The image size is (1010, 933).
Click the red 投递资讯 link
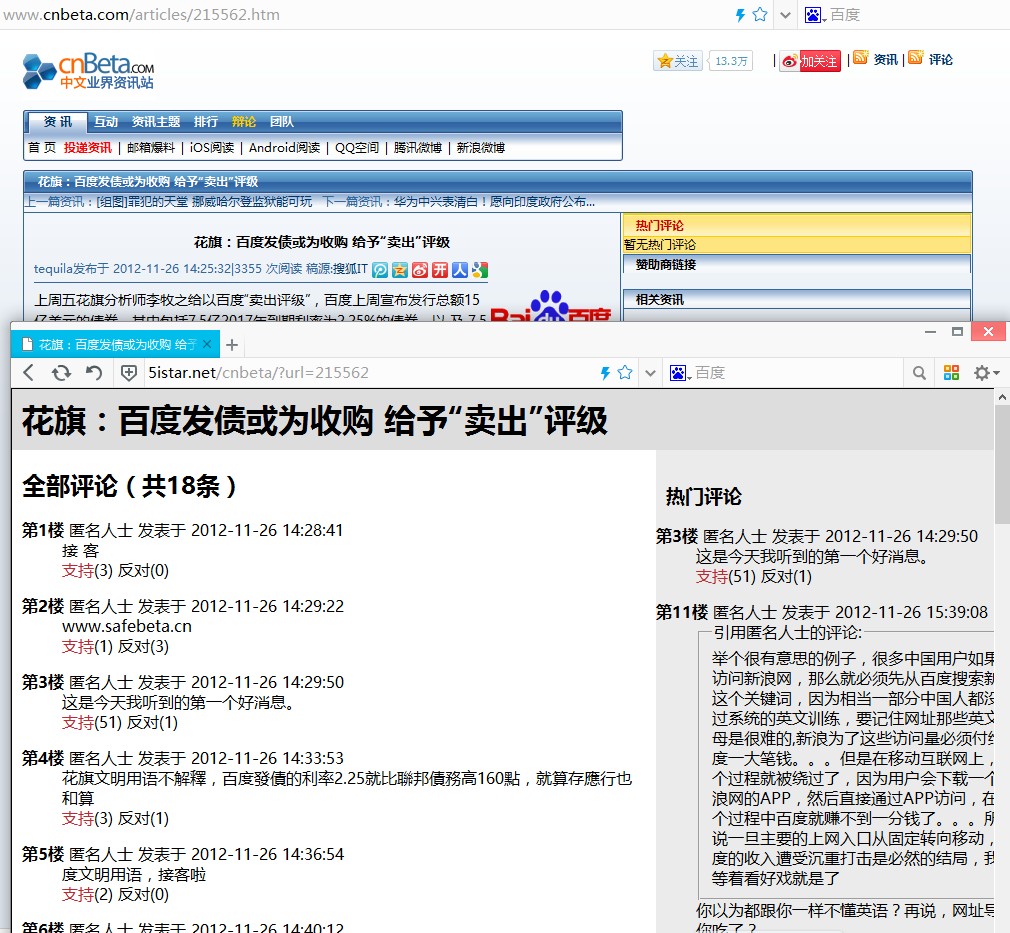[x=88, y=148]
